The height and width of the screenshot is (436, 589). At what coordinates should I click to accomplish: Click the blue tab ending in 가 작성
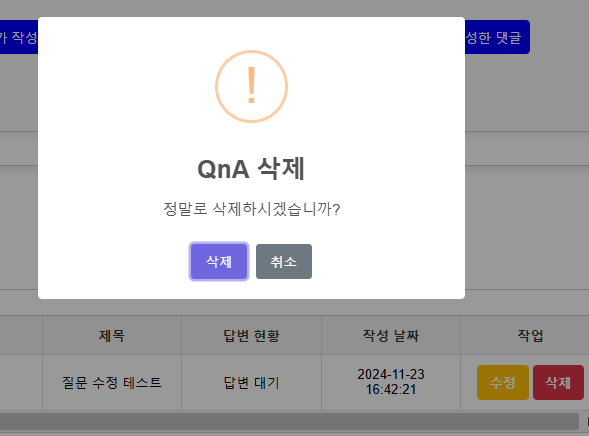click(x=19, y=37)
